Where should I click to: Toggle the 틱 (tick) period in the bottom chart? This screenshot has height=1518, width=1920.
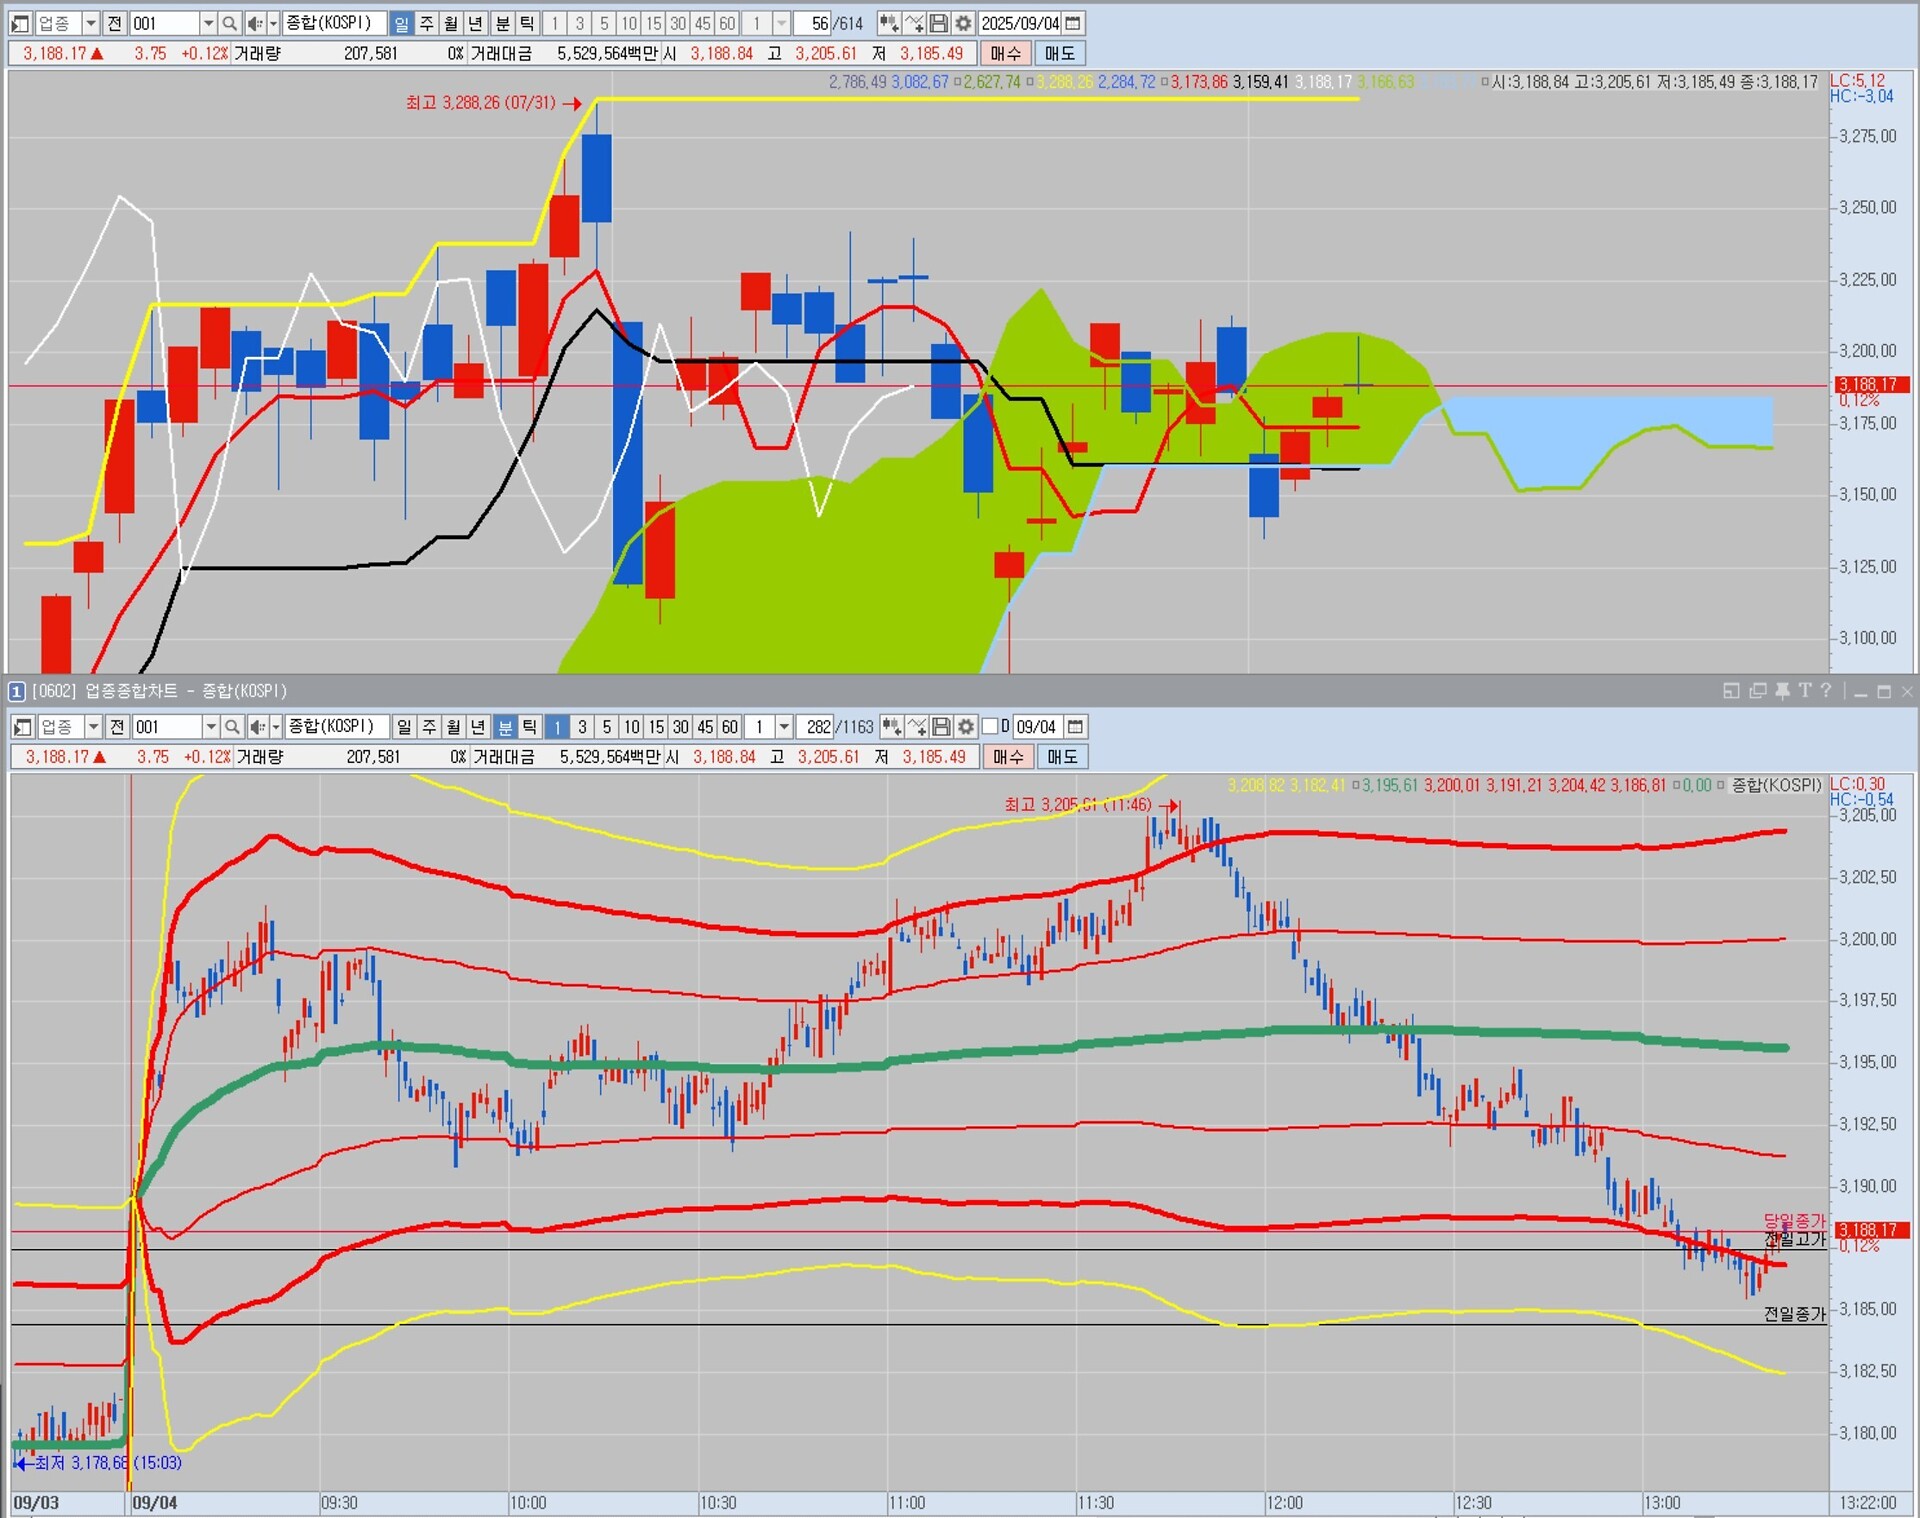530,727
